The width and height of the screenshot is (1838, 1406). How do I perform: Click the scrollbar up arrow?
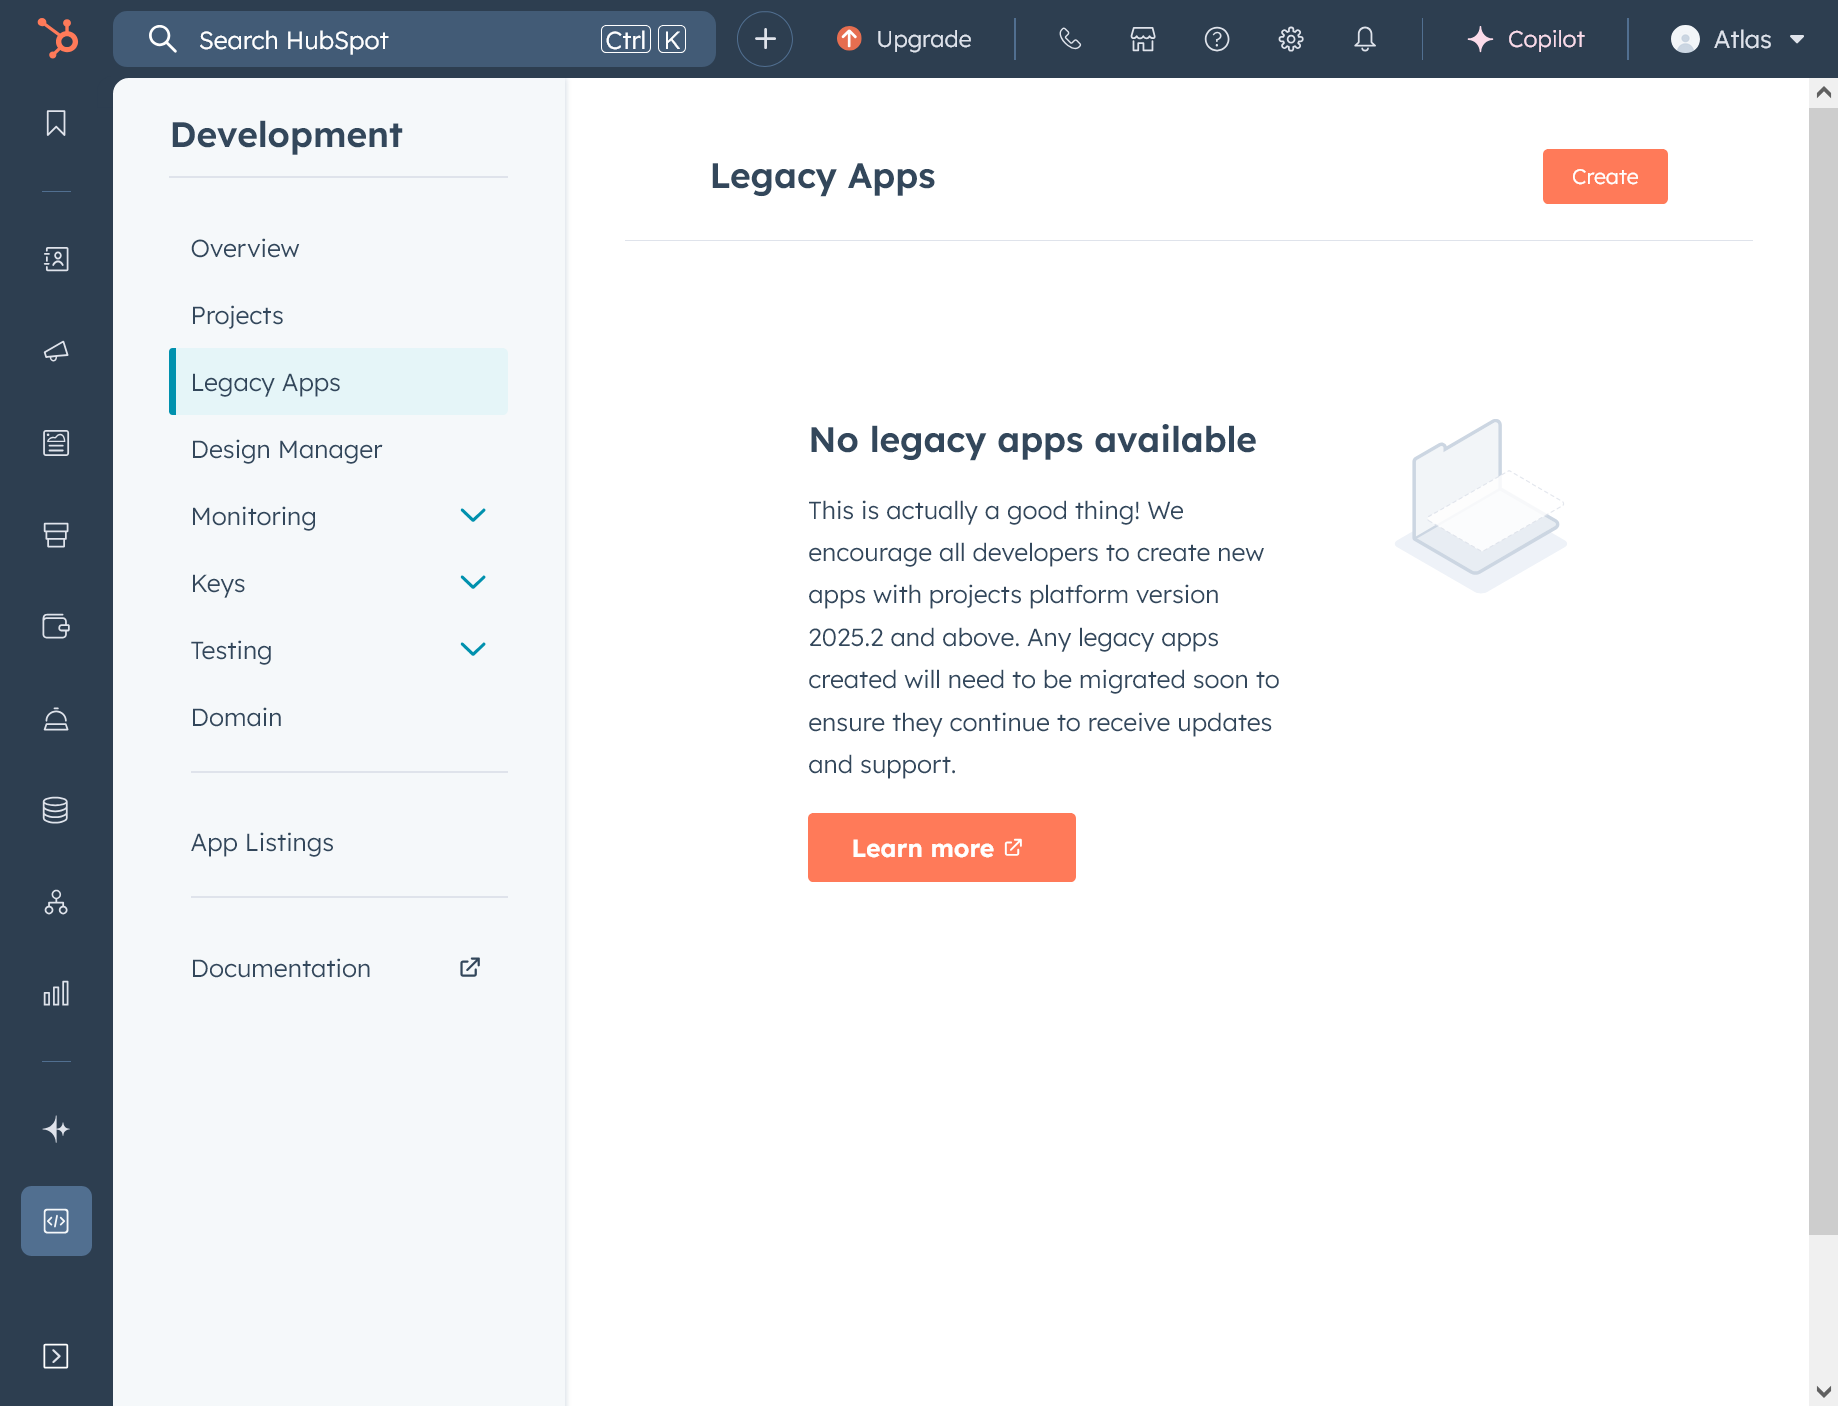[1823, 93]
